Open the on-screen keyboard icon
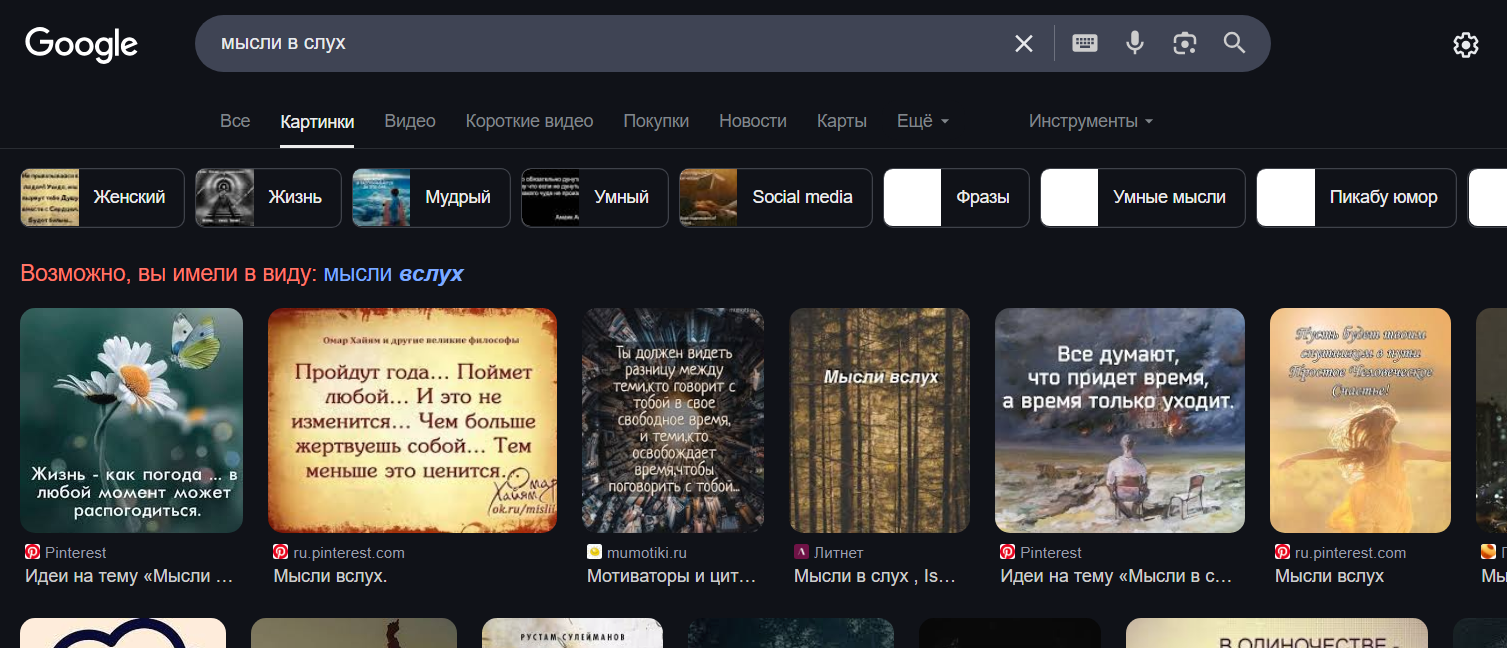Viewport: 1507px width, 648px height. 1085,43
